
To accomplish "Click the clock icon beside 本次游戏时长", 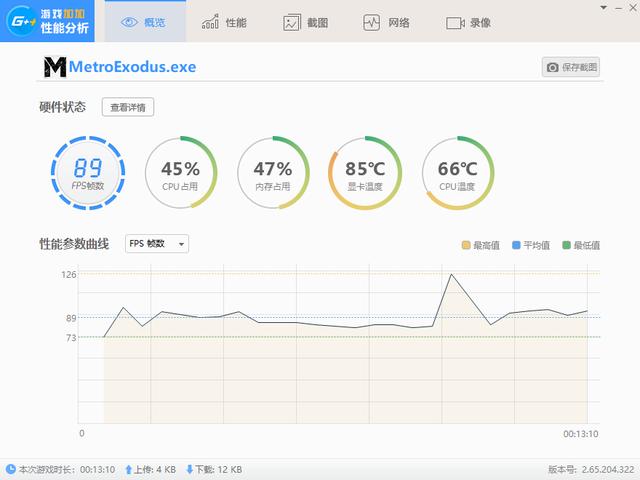I will [11, 469].
